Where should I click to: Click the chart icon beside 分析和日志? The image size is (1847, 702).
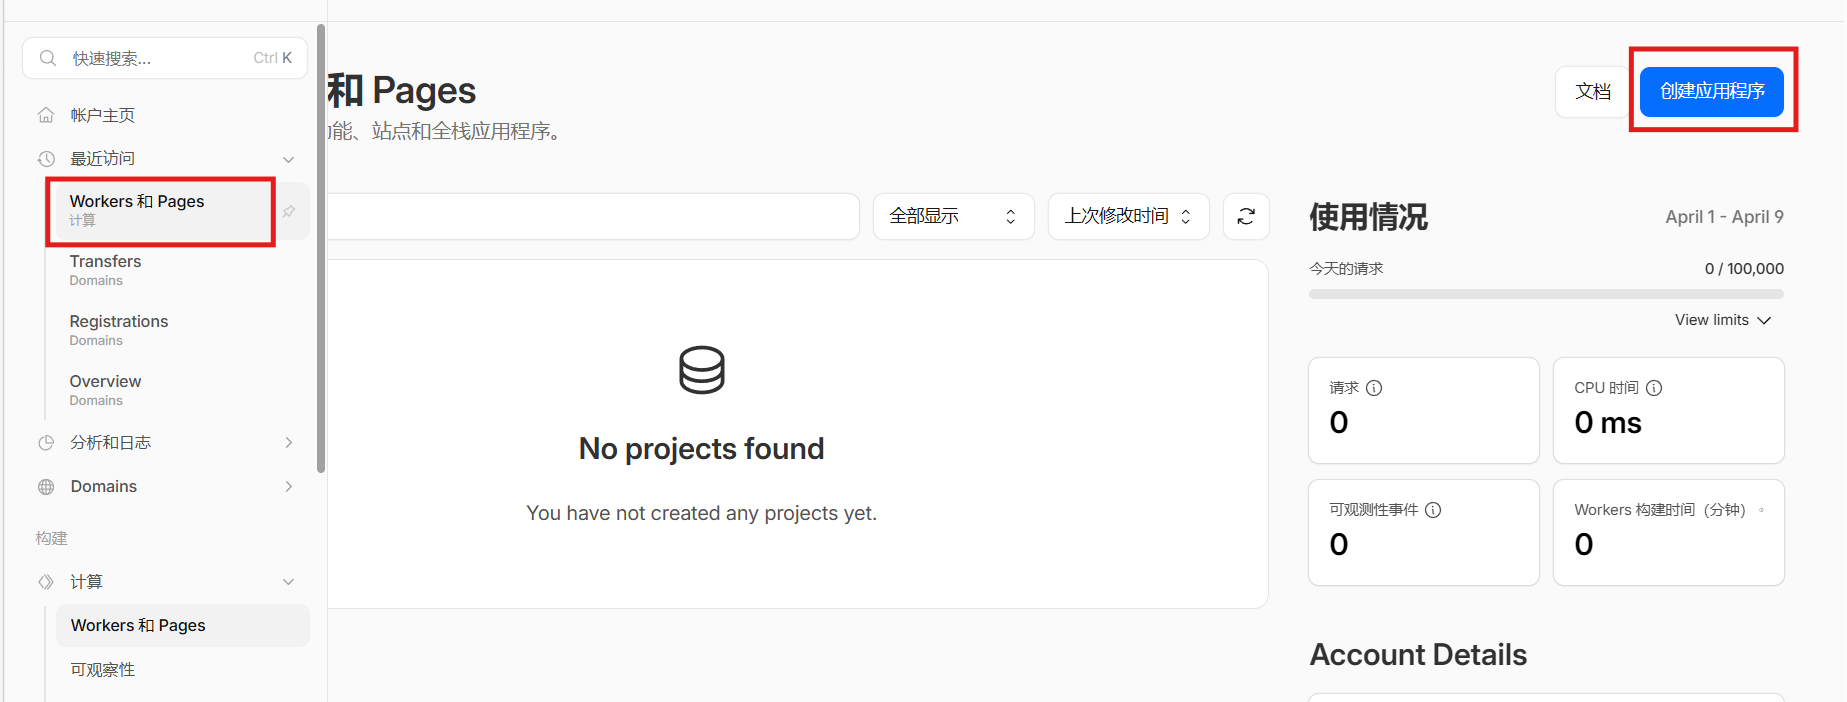pyautogui.click(x=46, y=443)
